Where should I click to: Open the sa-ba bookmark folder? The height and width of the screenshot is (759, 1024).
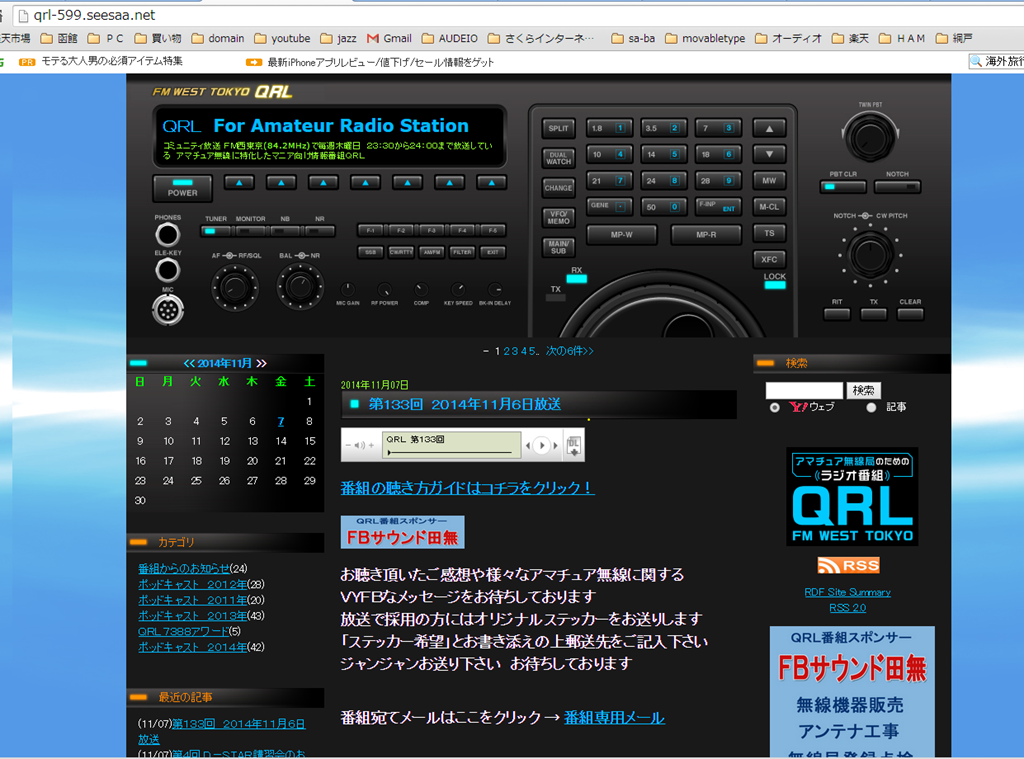[x=633, y=39]
